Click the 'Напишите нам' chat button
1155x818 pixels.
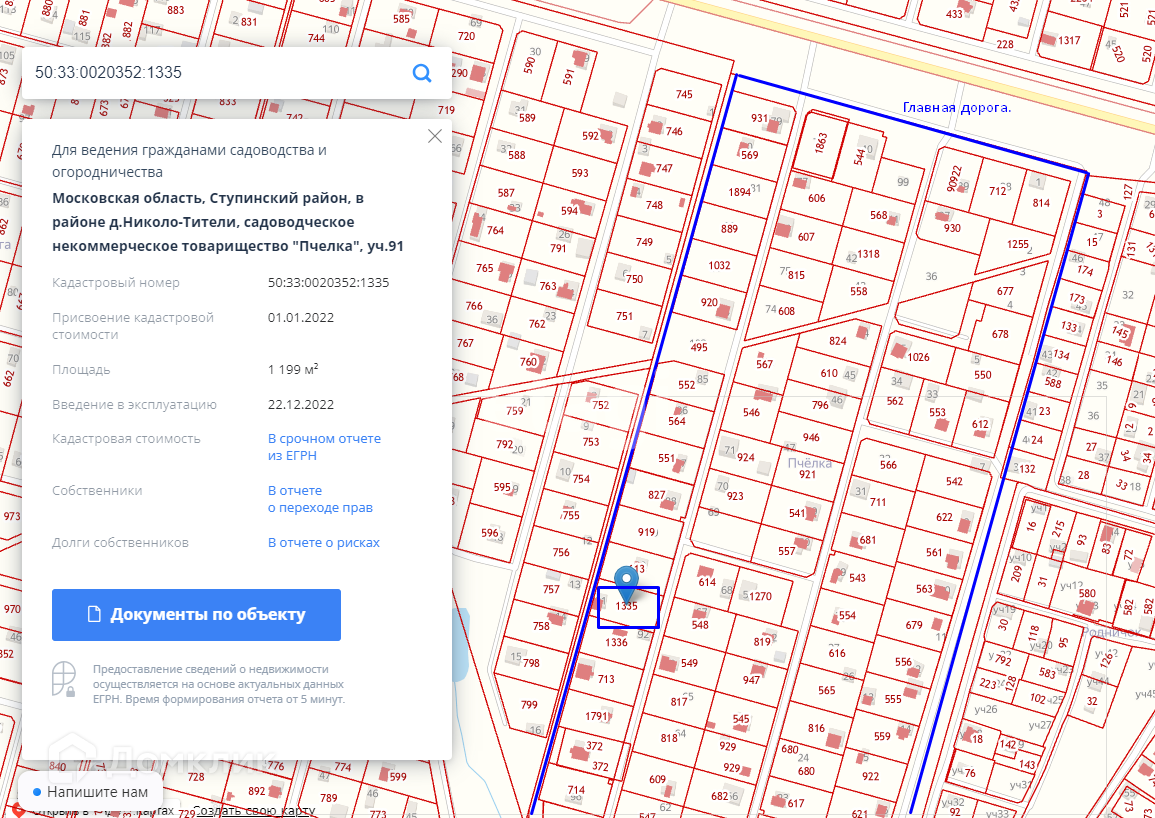click(x=90, y=792)
